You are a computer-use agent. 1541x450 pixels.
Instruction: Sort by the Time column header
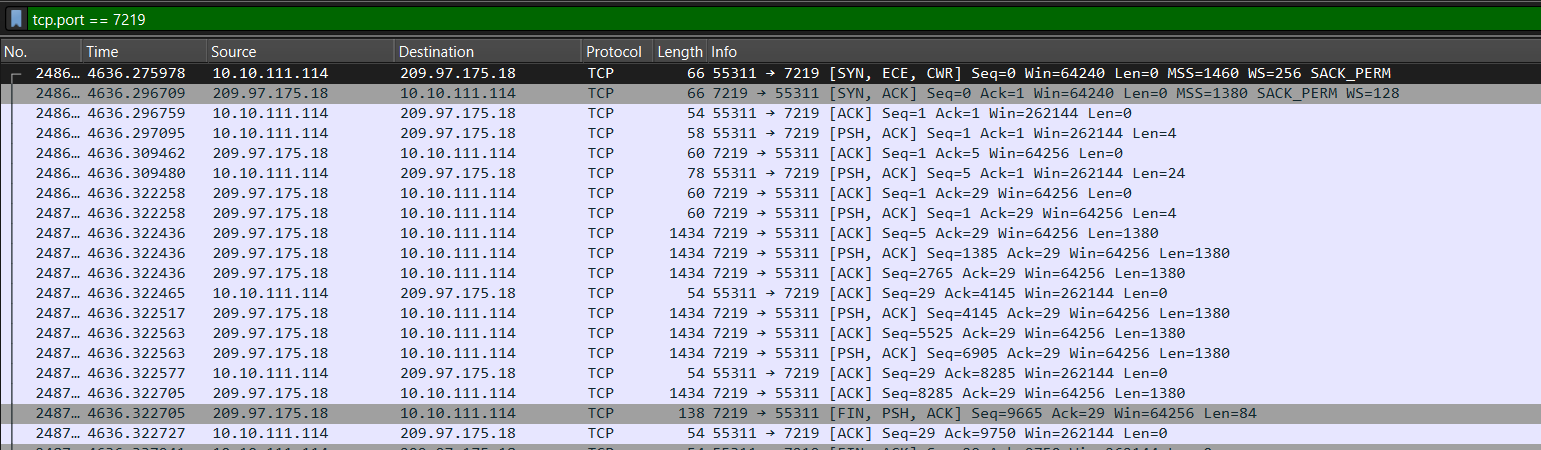coord(143,52)
